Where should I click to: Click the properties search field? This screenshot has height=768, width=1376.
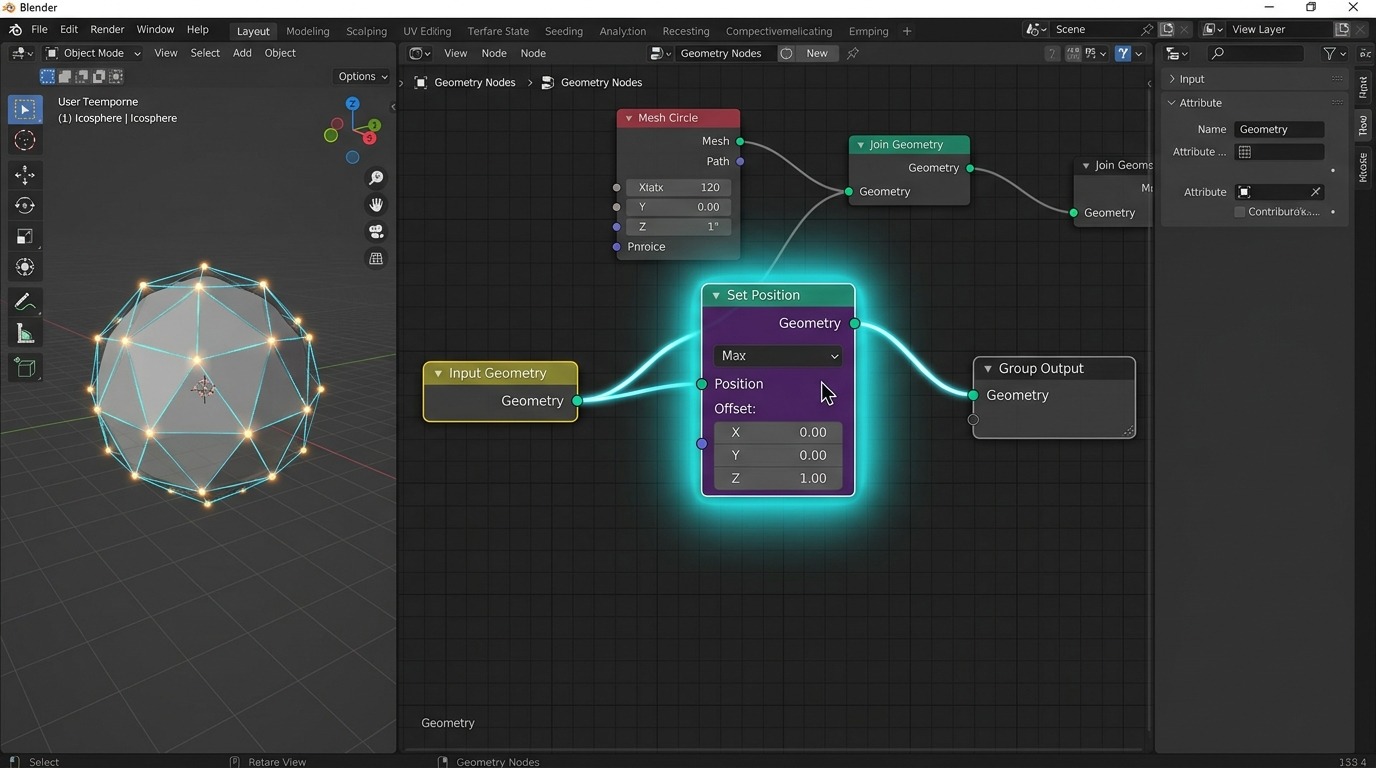coord(1255,53)
